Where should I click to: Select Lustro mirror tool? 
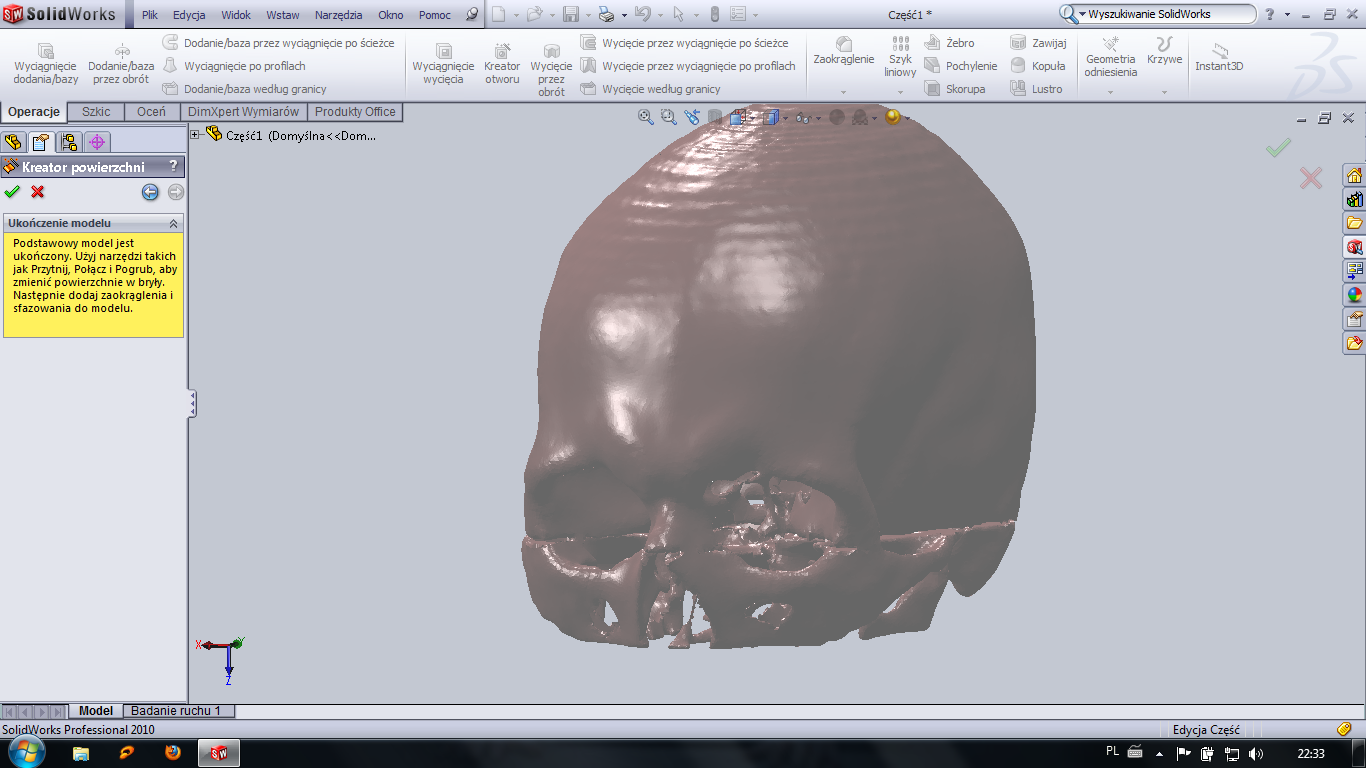[x=1037, y=89]
